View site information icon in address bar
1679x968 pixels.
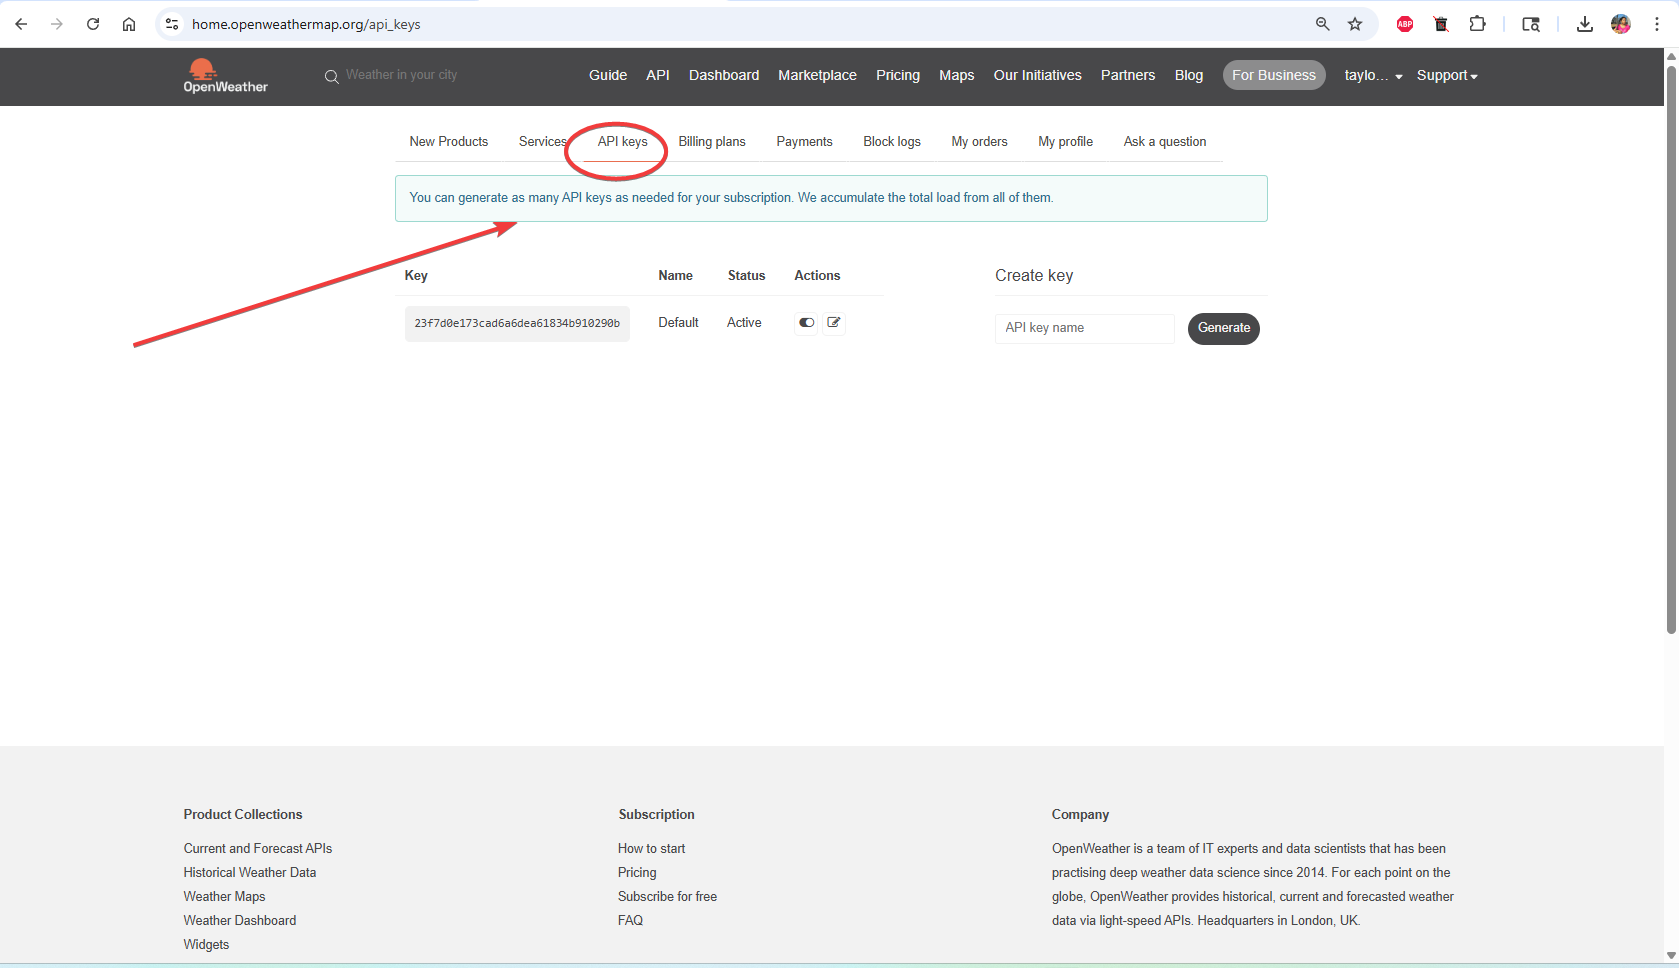[172, 24]
